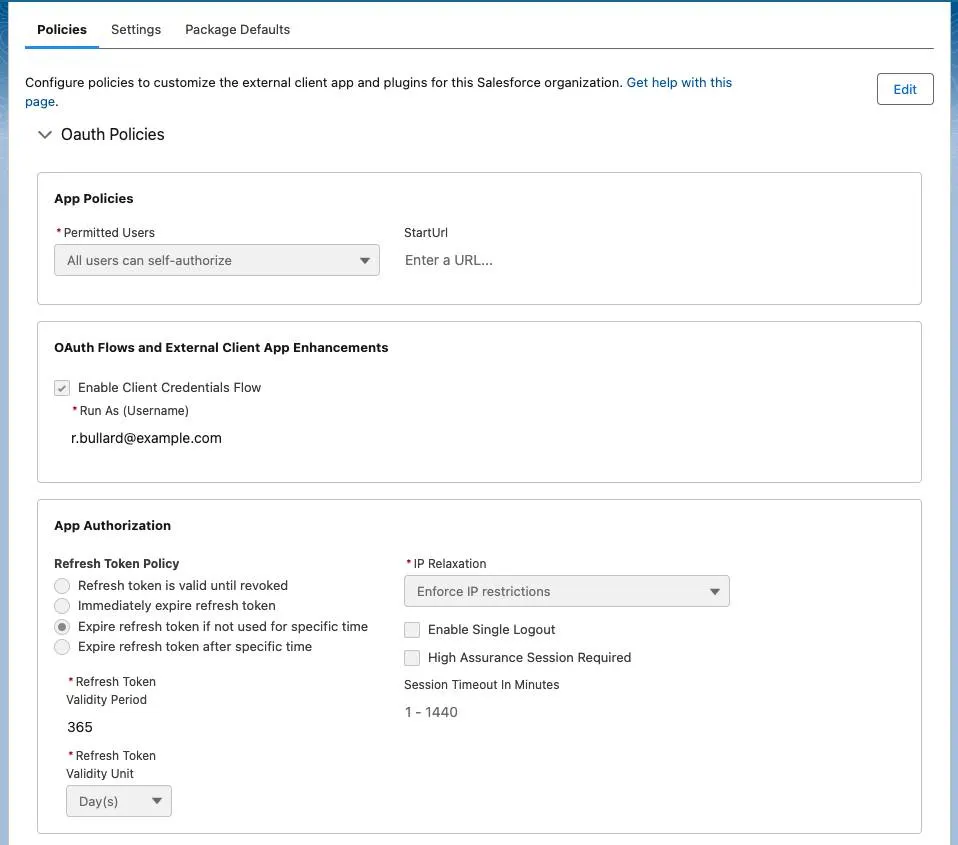Enable the Single Logout checkbox

(x=412, y=630)
